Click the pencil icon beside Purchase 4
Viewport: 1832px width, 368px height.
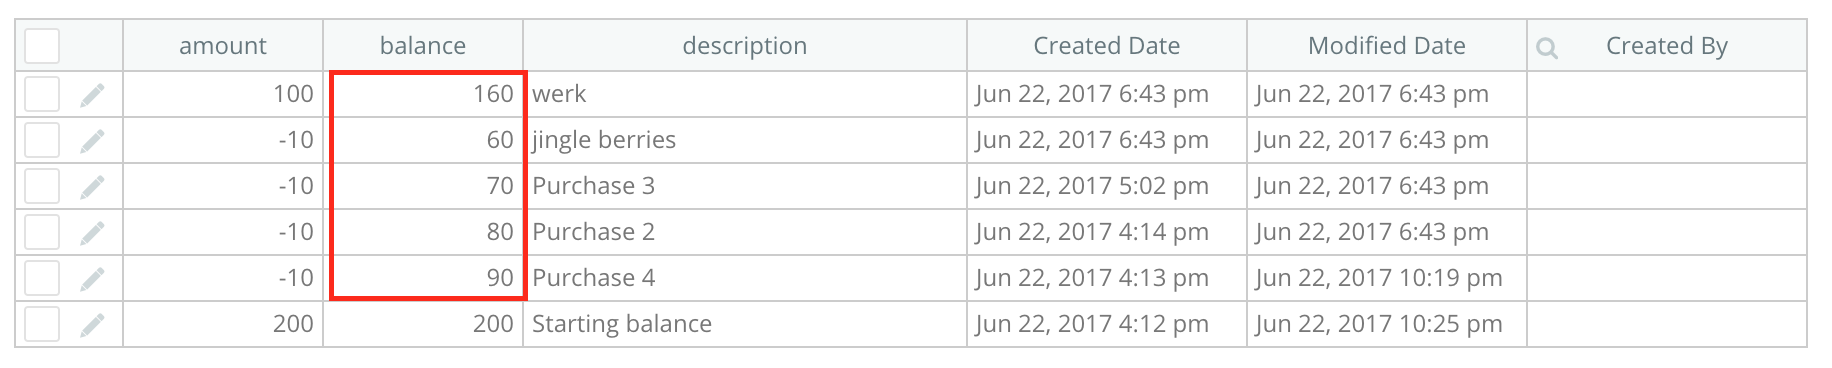click(92, 279)
